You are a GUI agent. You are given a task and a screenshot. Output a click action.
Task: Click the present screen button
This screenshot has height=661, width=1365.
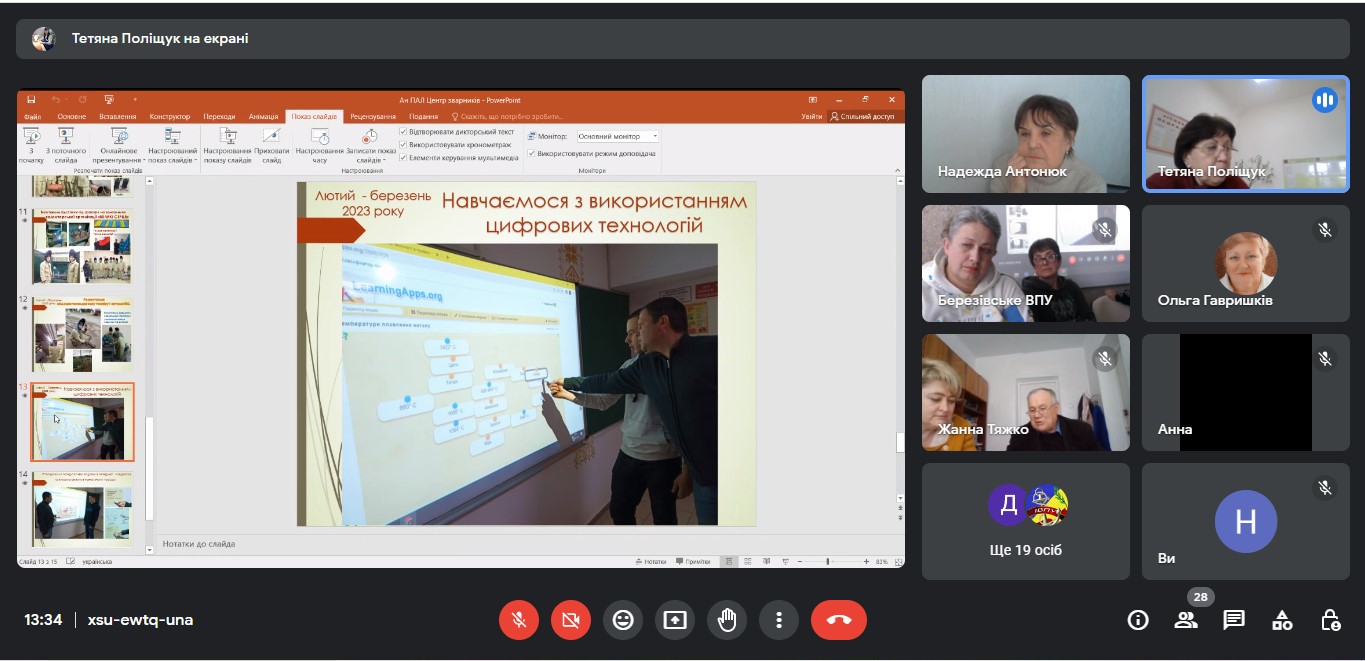pyautogui.click(x=675, y=620)
